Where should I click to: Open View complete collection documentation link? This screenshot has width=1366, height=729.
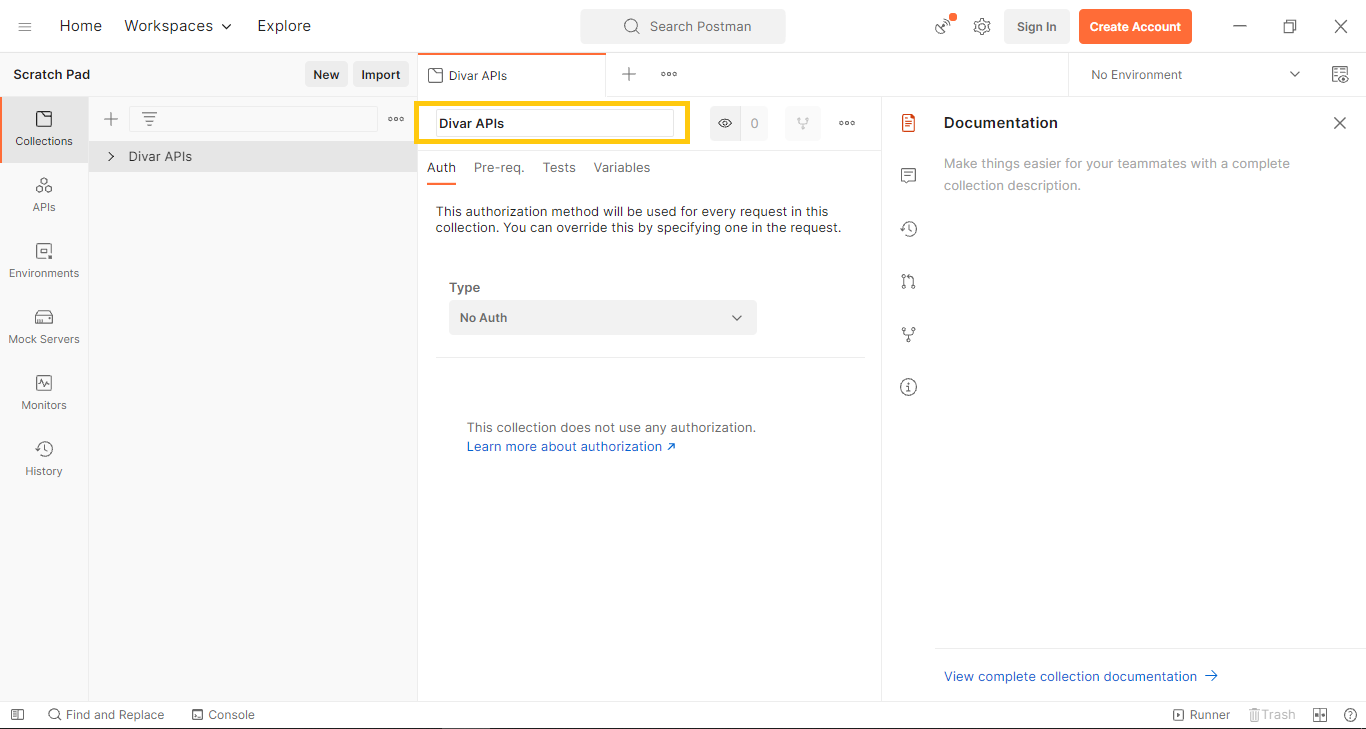1081,677
